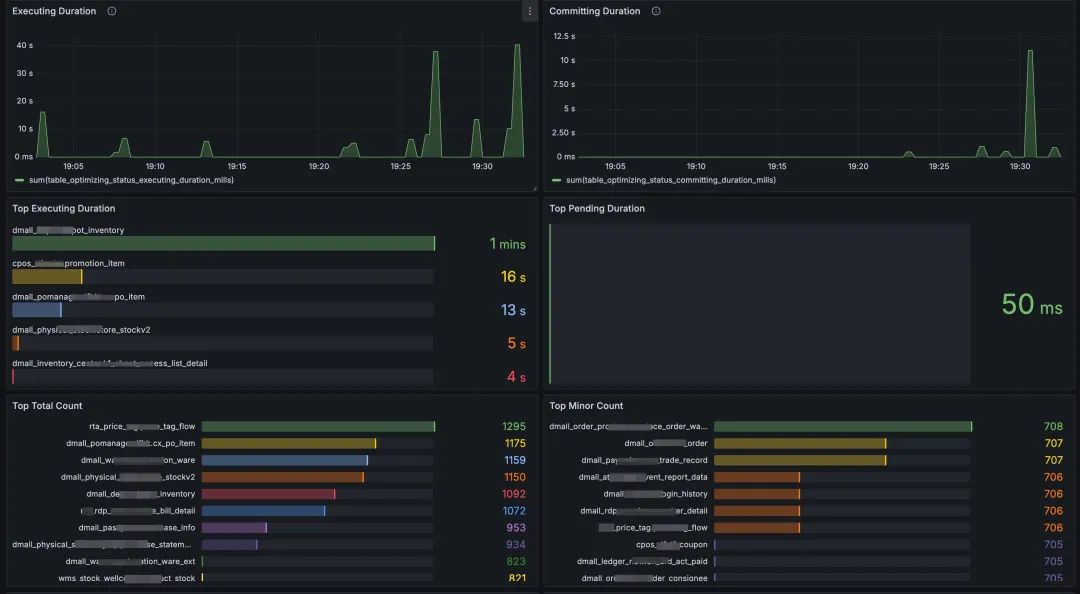Toggle the executing_duration_mills legend series
This screenshot has height=594, width=1080.
click(131, 180)
